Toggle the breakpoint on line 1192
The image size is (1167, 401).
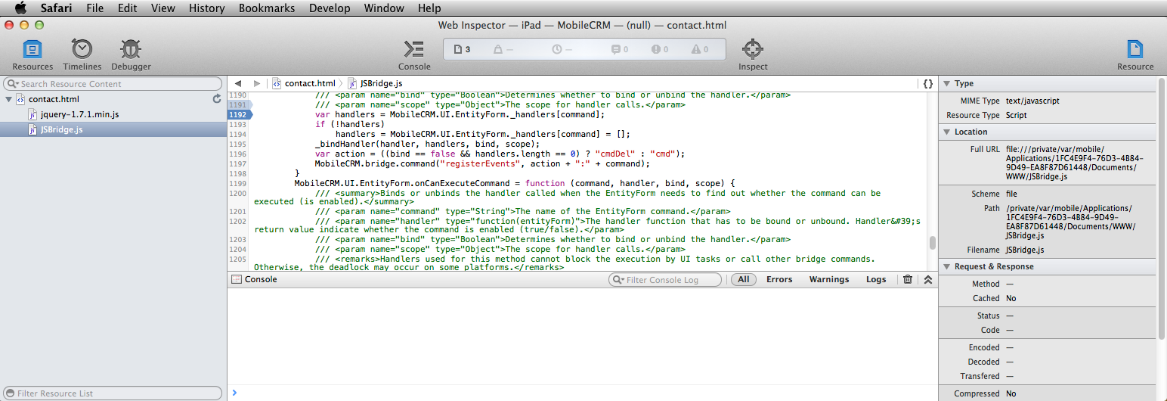tap(239, 115)
